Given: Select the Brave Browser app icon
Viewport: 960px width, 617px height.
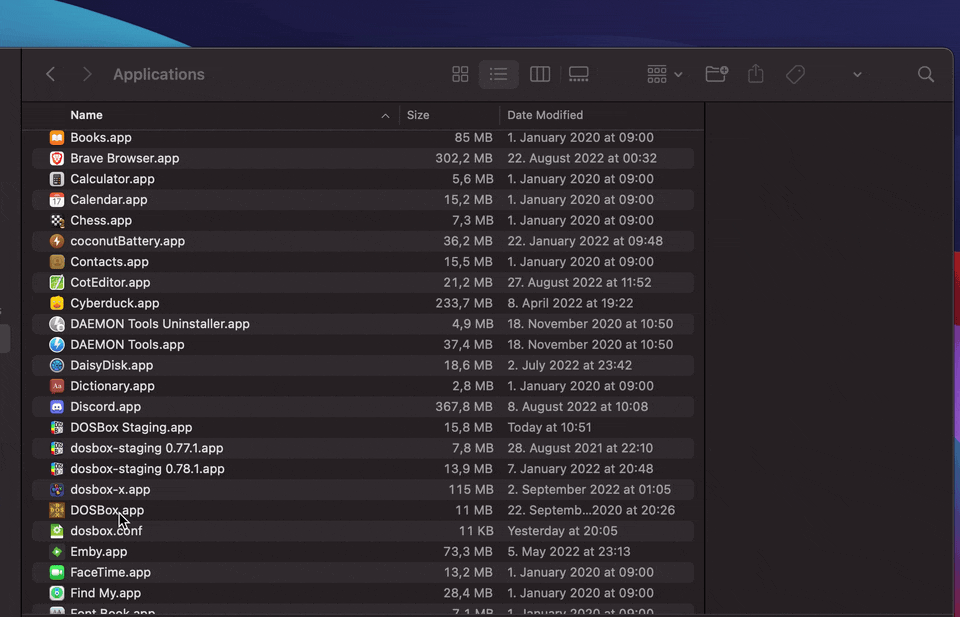Looking at the screenshot, I should (x=57, y=158).
